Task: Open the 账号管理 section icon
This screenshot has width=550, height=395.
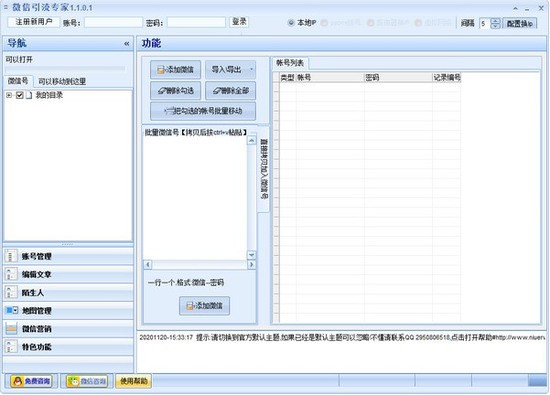Action: point(11,256)
